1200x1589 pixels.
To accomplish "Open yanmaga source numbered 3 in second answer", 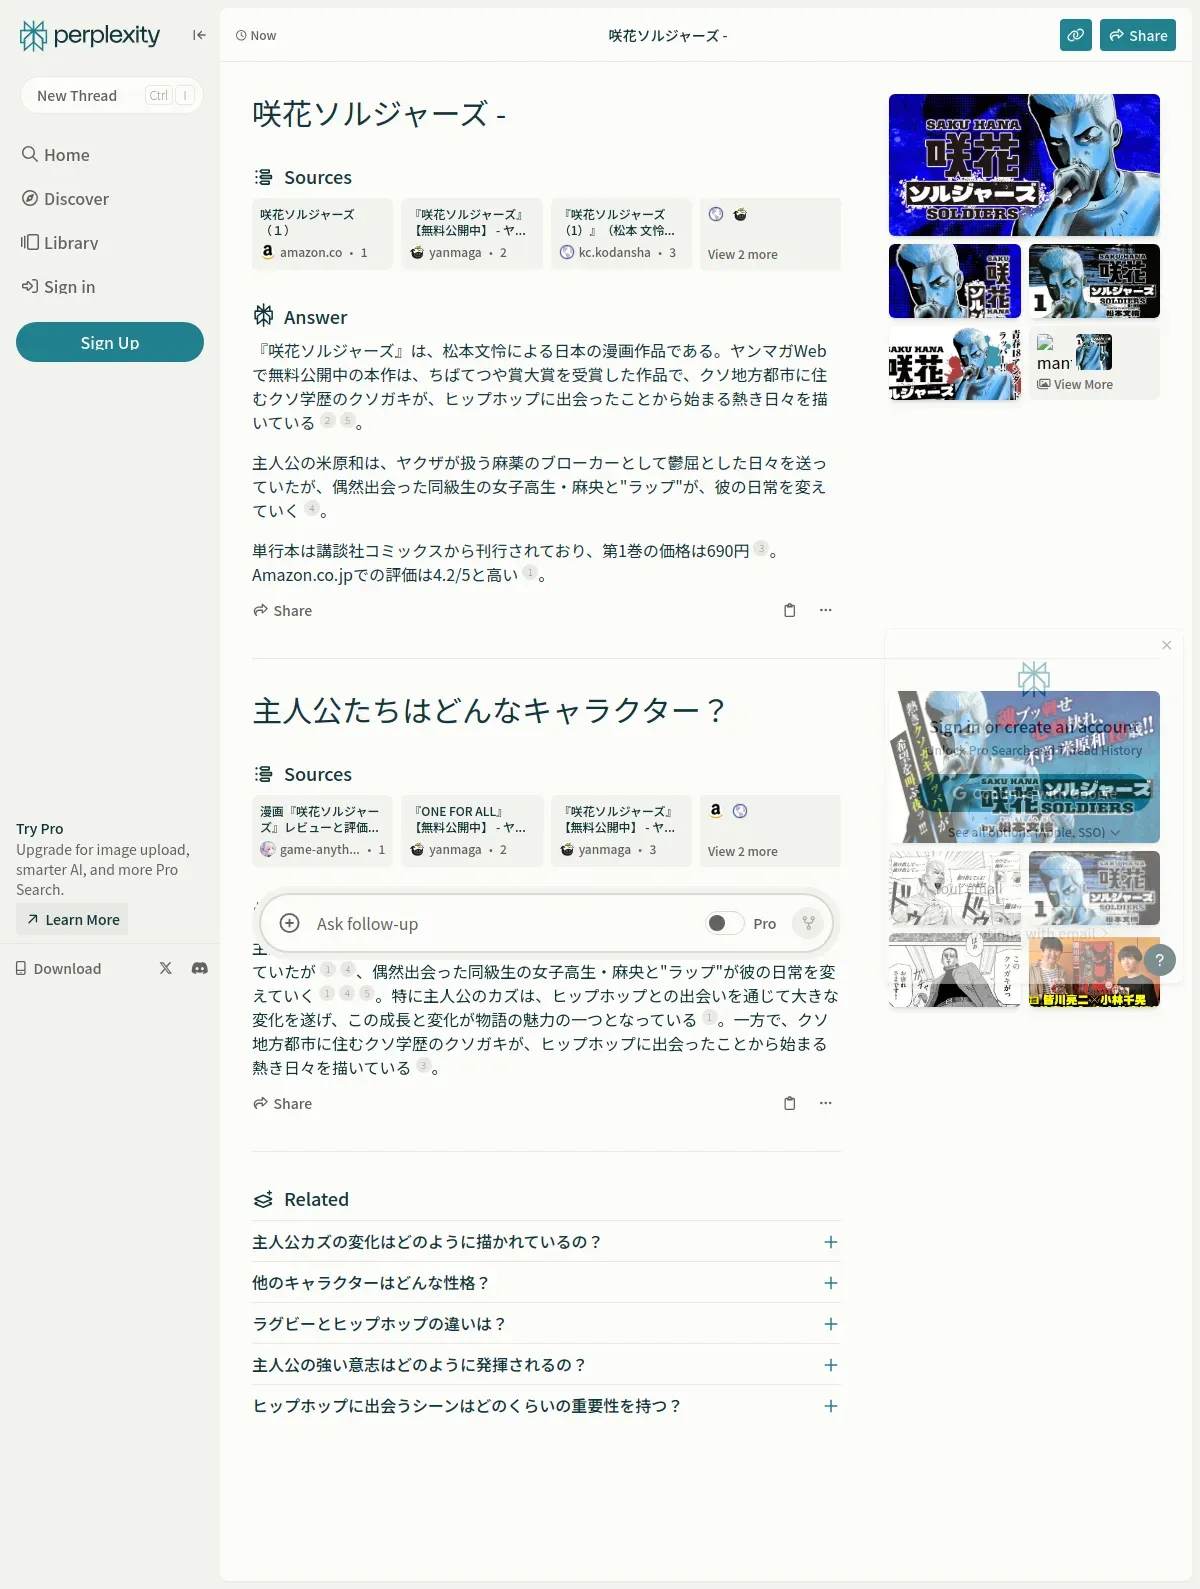I will (621, 831).
